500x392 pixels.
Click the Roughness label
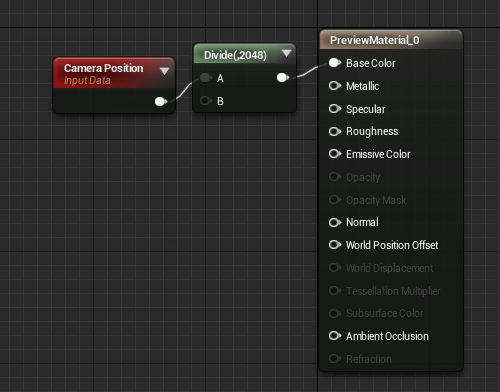[372, 131]
